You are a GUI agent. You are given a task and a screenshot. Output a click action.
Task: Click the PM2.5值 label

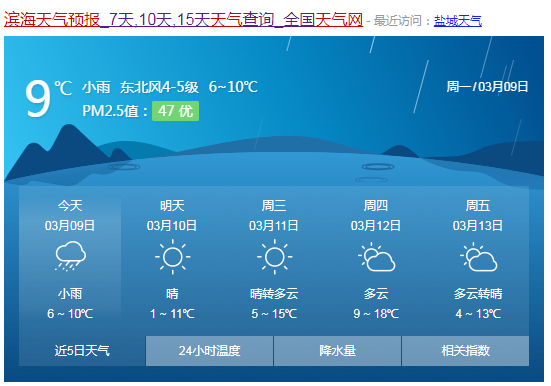click(115, 111)
